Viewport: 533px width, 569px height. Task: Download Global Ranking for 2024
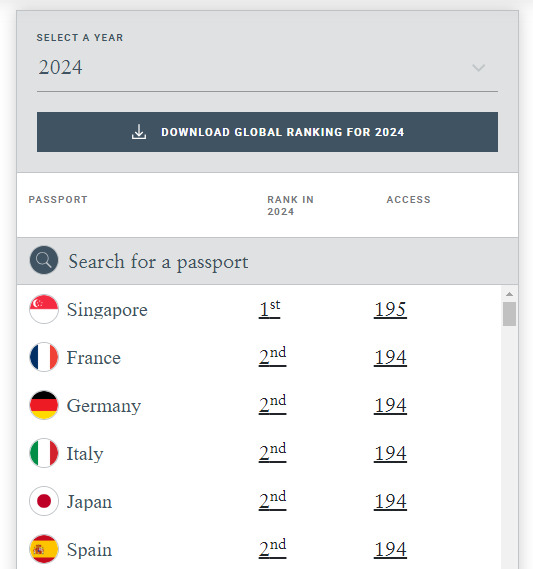tap(267, 132)
